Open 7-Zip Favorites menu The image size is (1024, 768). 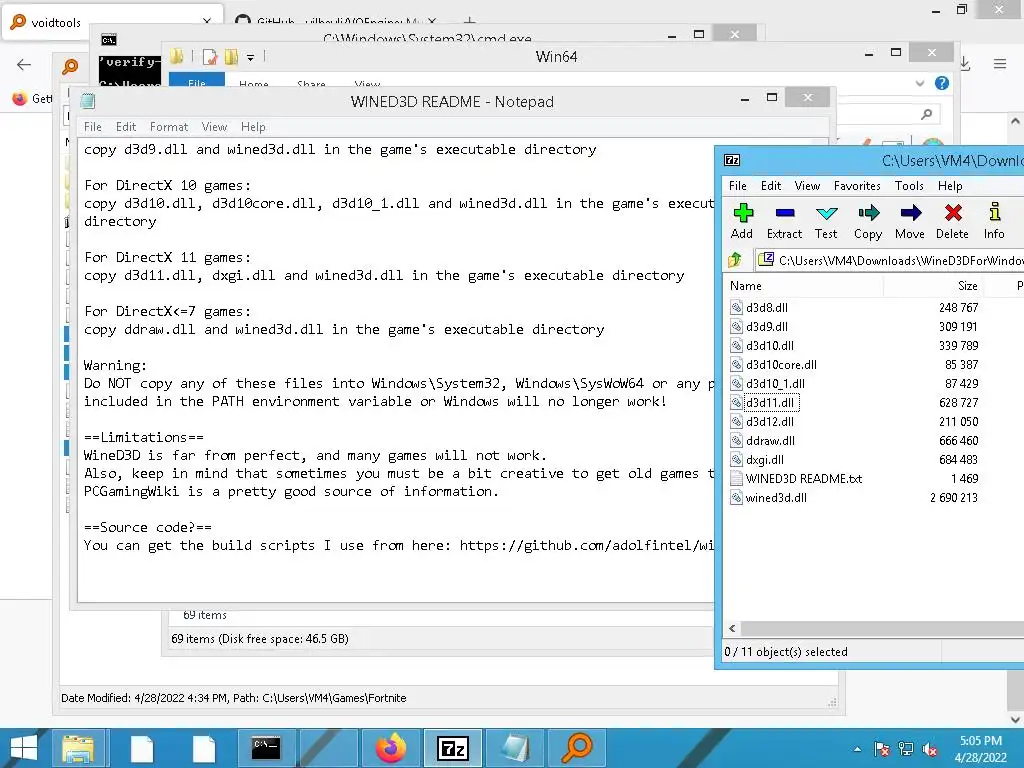(x=857, y=185)
